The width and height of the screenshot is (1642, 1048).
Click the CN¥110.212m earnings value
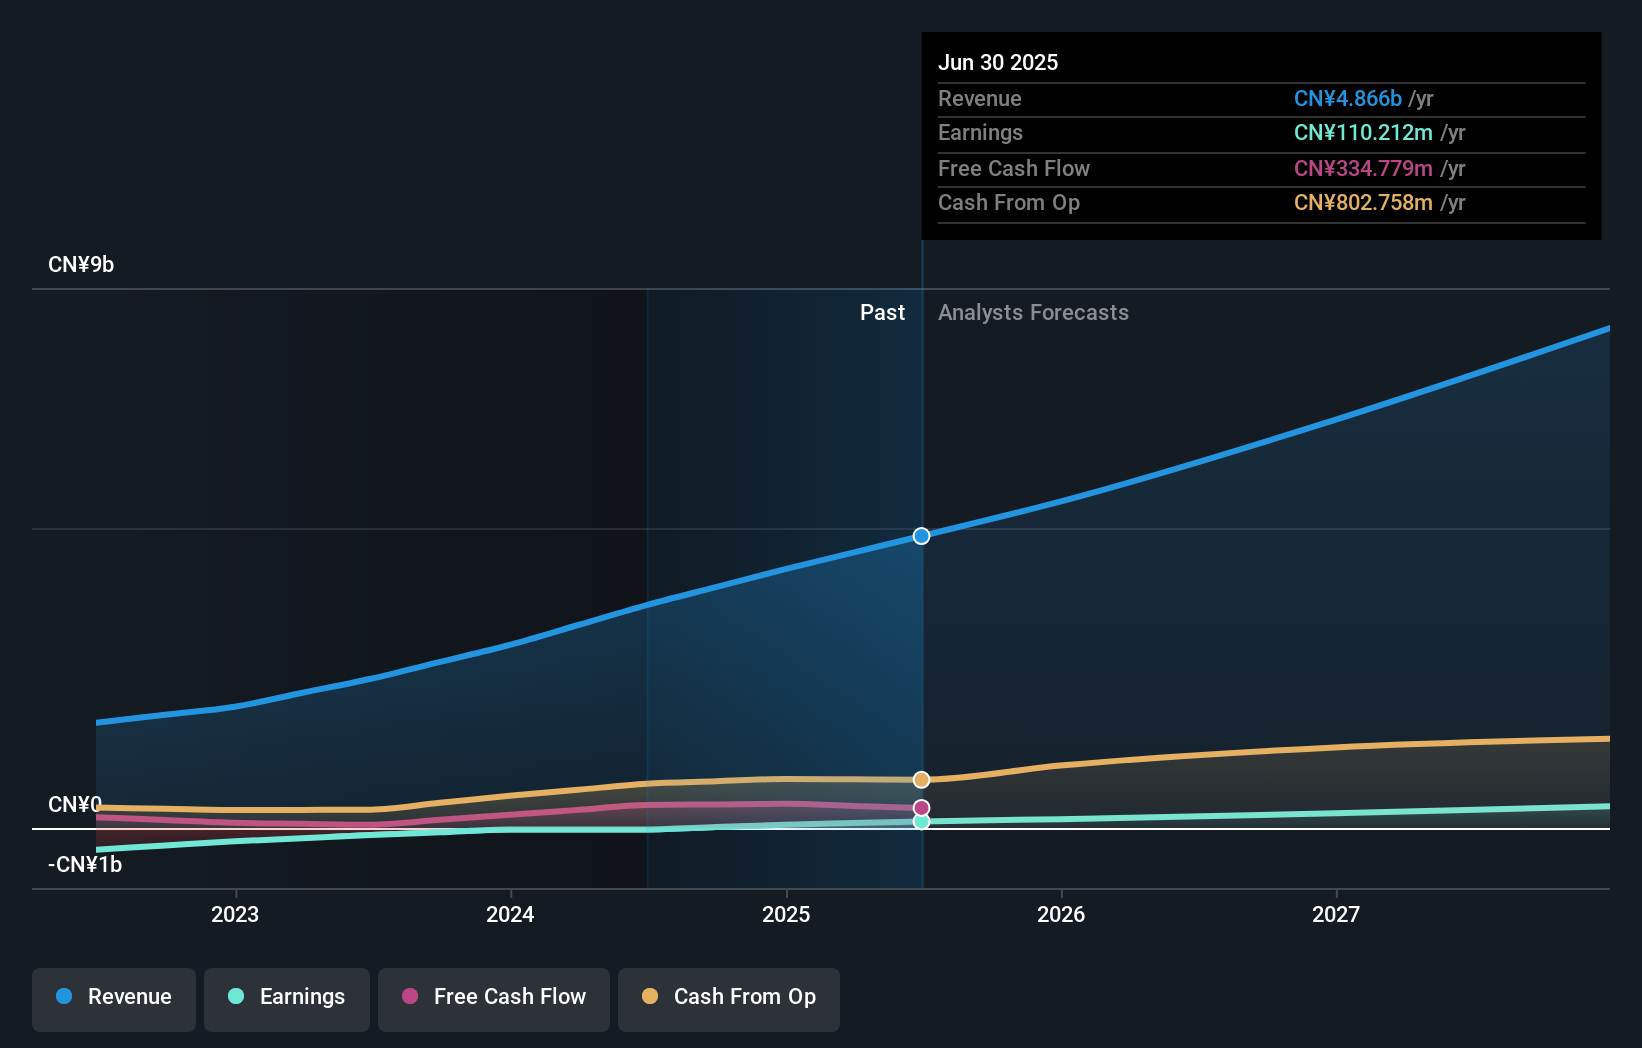click(1363, 133)
